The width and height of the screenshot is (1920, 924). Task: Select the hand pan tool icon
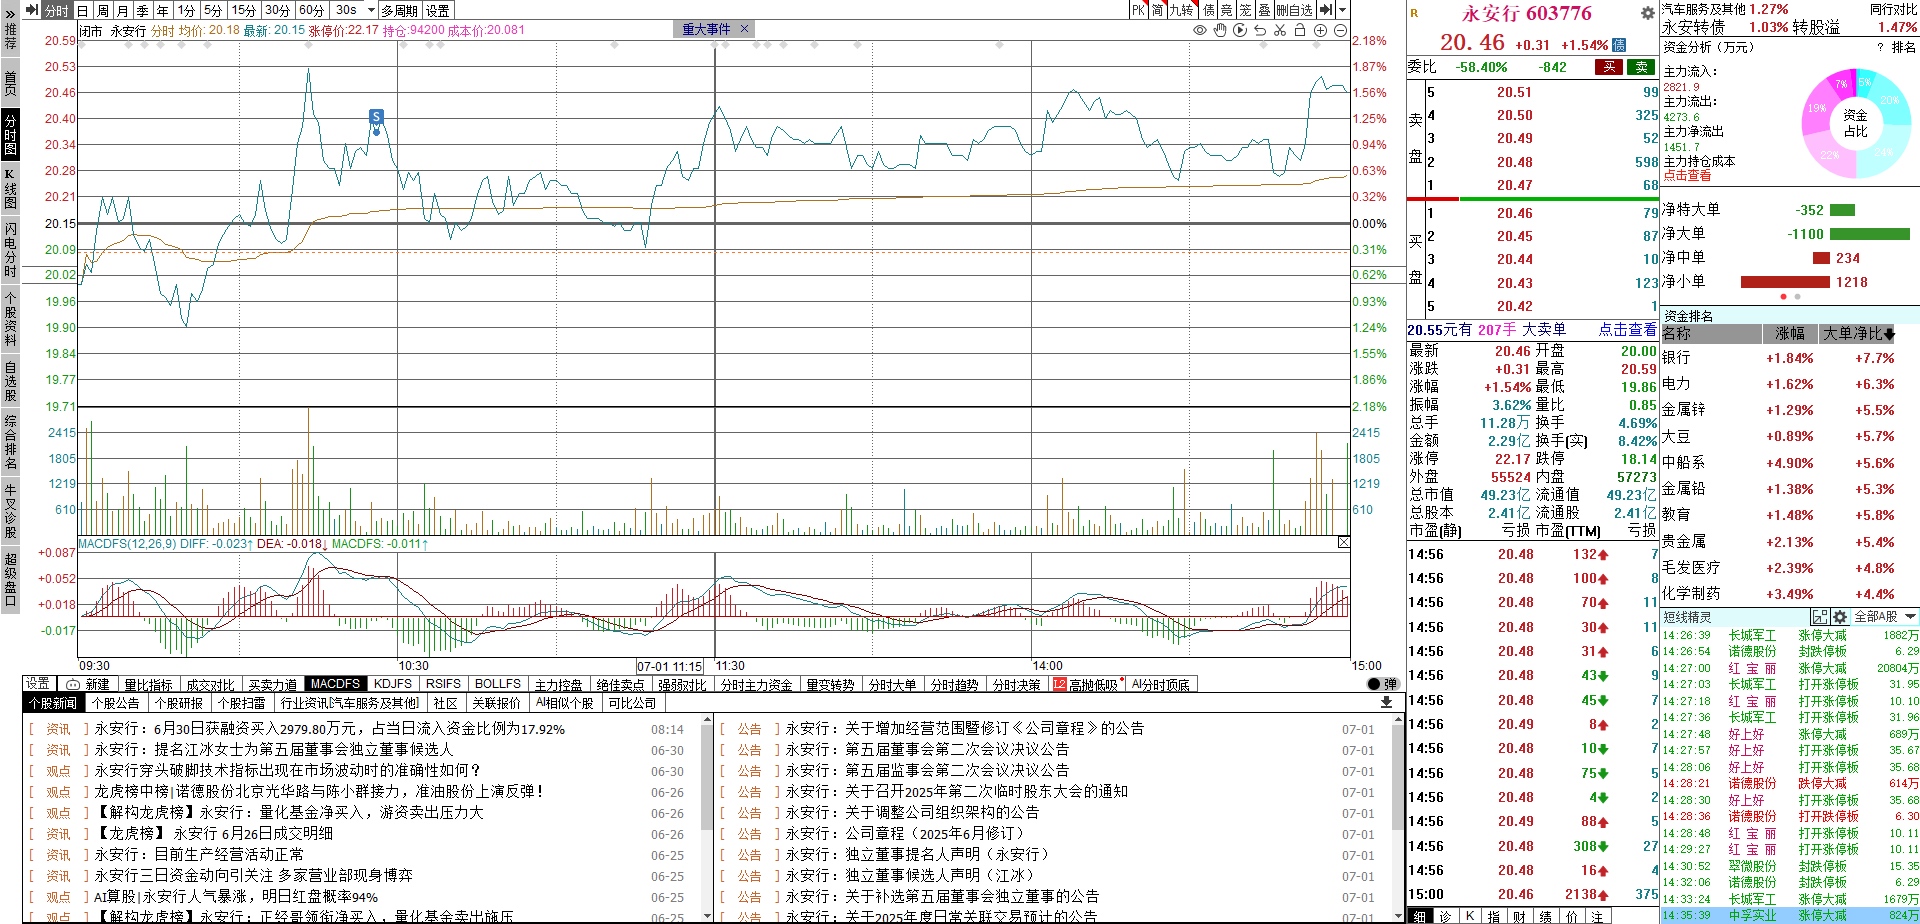pos(1220,30)
